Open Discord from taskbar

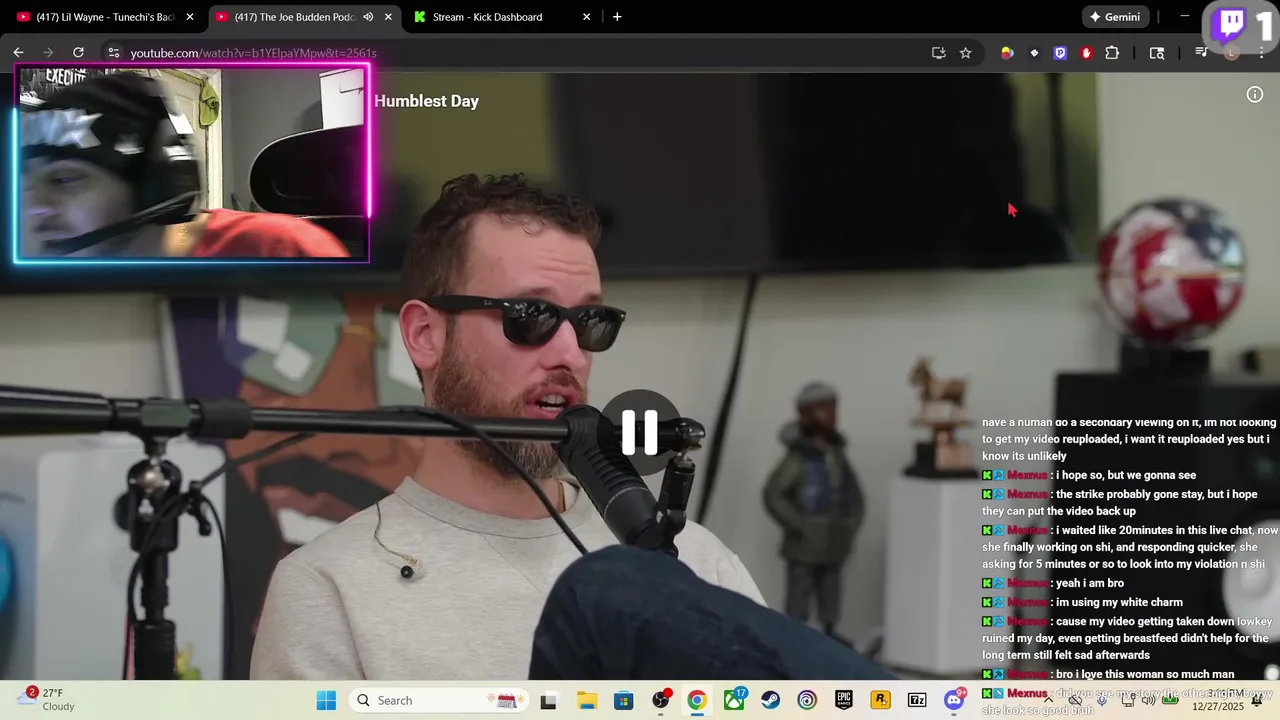[954, 701]
